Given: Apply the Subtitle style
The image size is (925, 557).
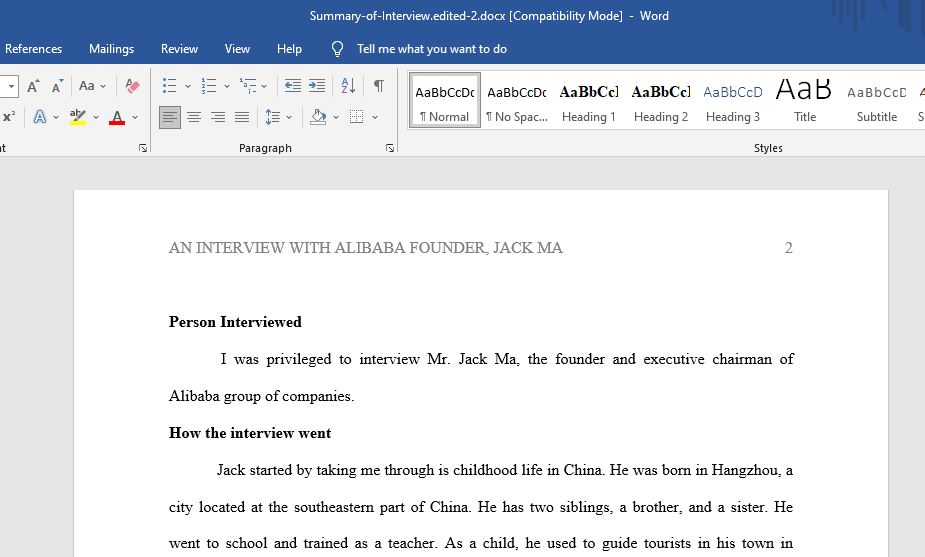Looking at the screenshot, I should pyautogui.click(x=877, y=100).
